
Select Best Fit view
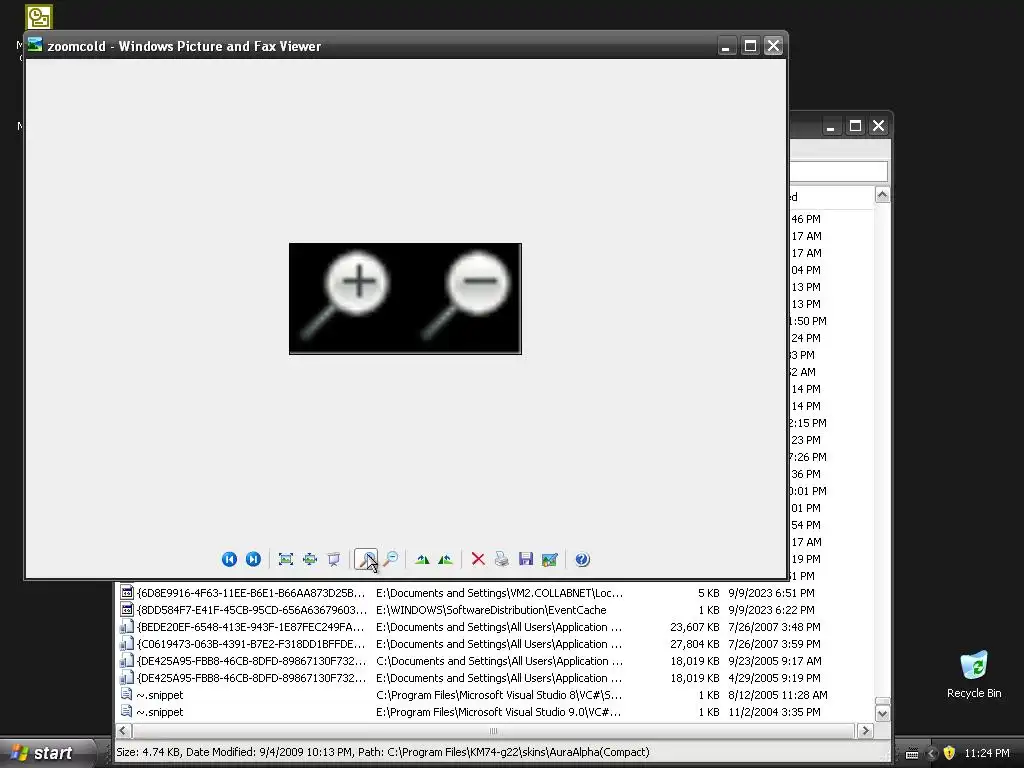286,559
